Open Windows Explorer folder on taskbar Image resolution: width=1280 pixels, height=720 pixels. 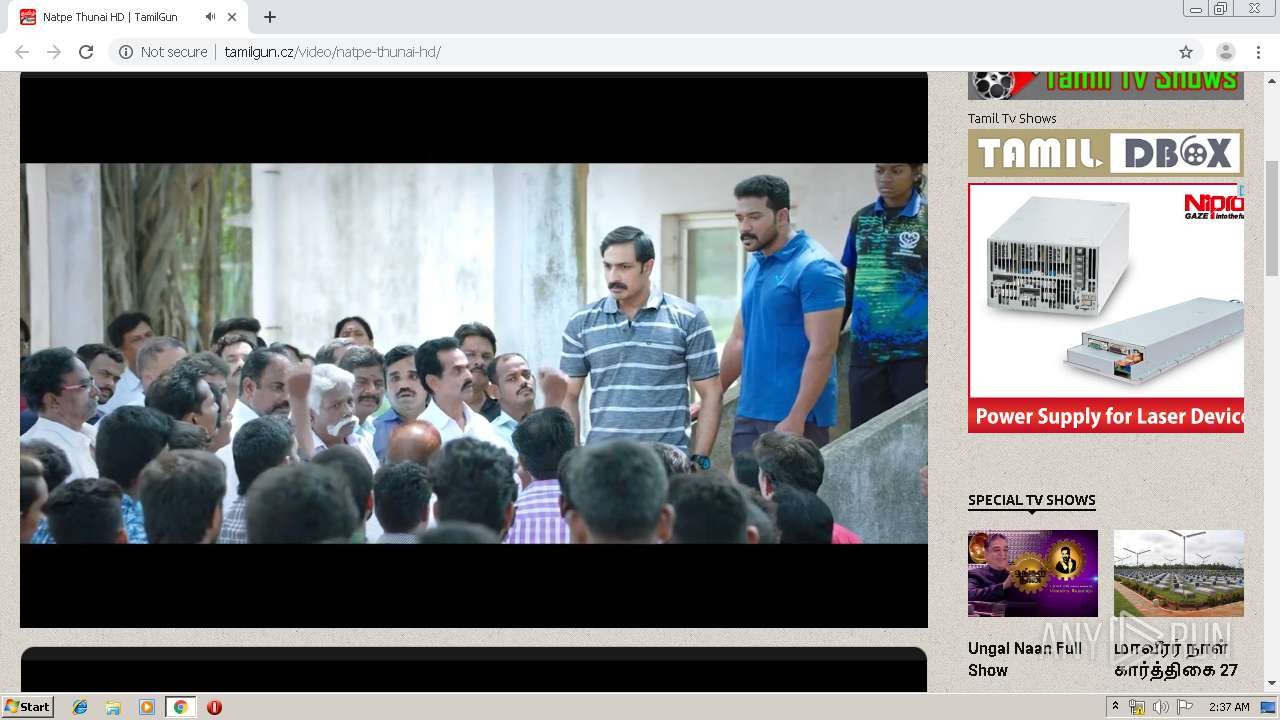coord(113,707)
